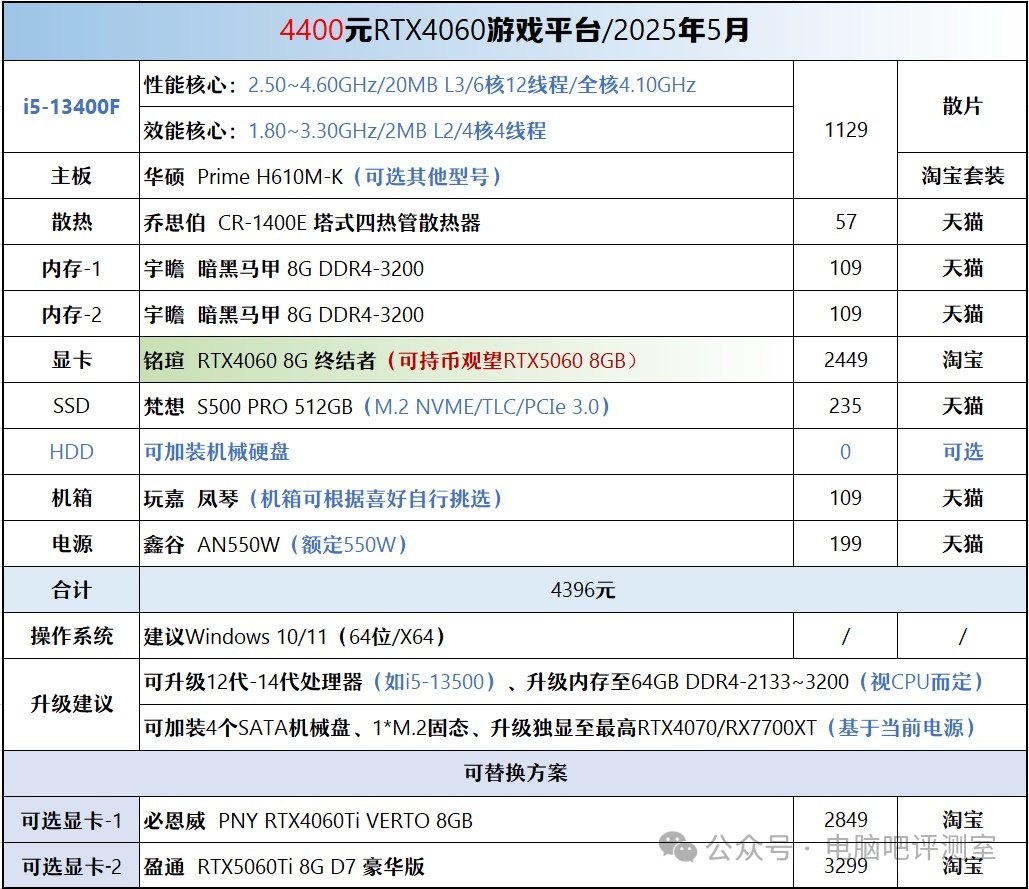Click the 淘宝套装 source cell

(962, 176)
